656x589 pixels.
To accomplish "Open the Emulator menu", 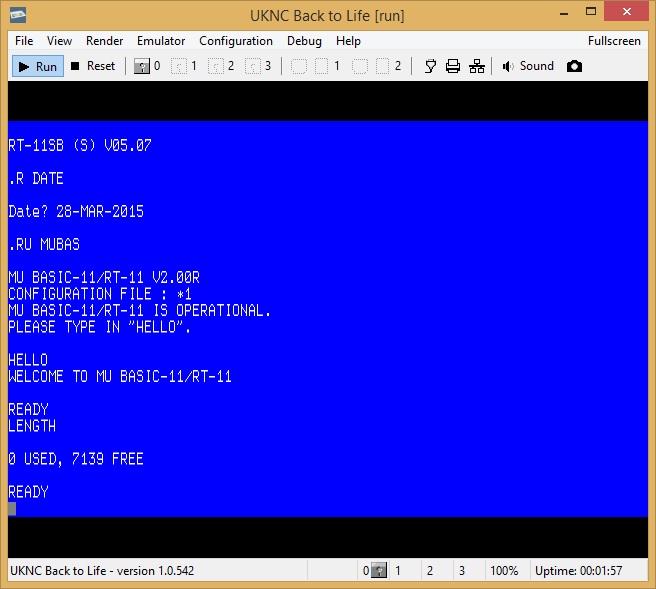I will click(x=161, y=41).
